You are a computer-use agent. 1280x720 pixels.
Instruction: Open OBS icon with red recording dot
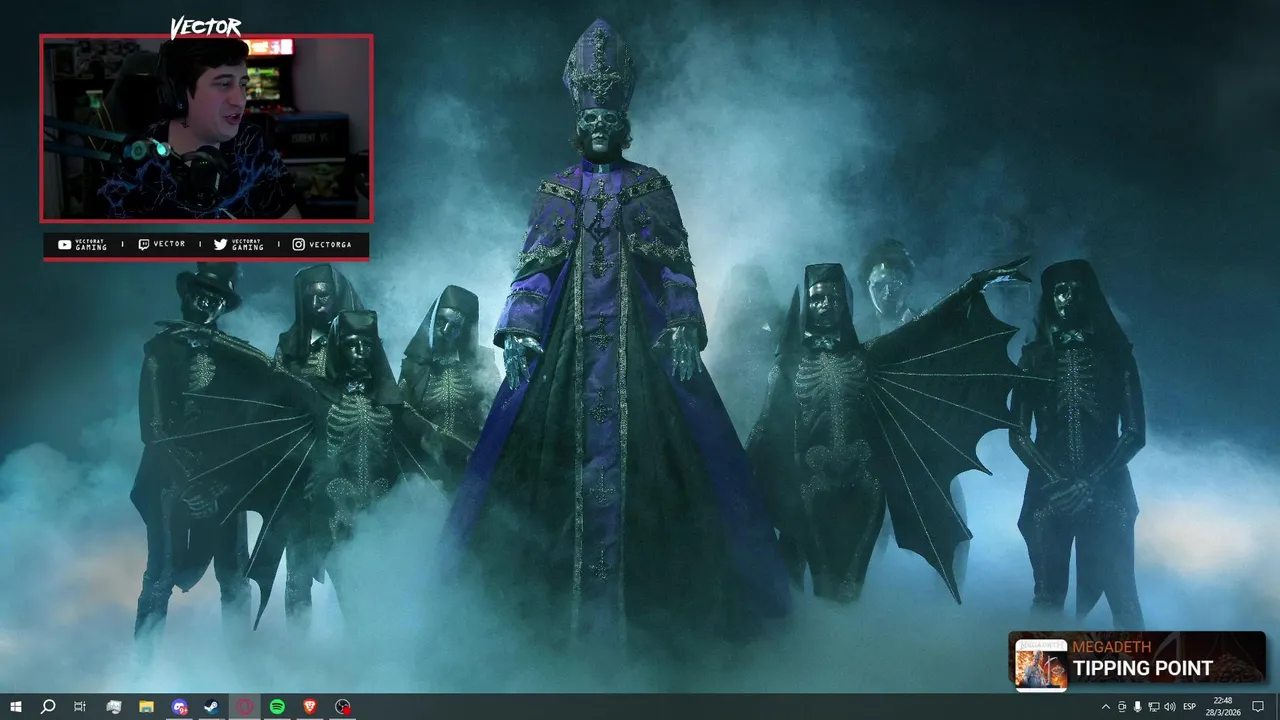tap(343, 707)
